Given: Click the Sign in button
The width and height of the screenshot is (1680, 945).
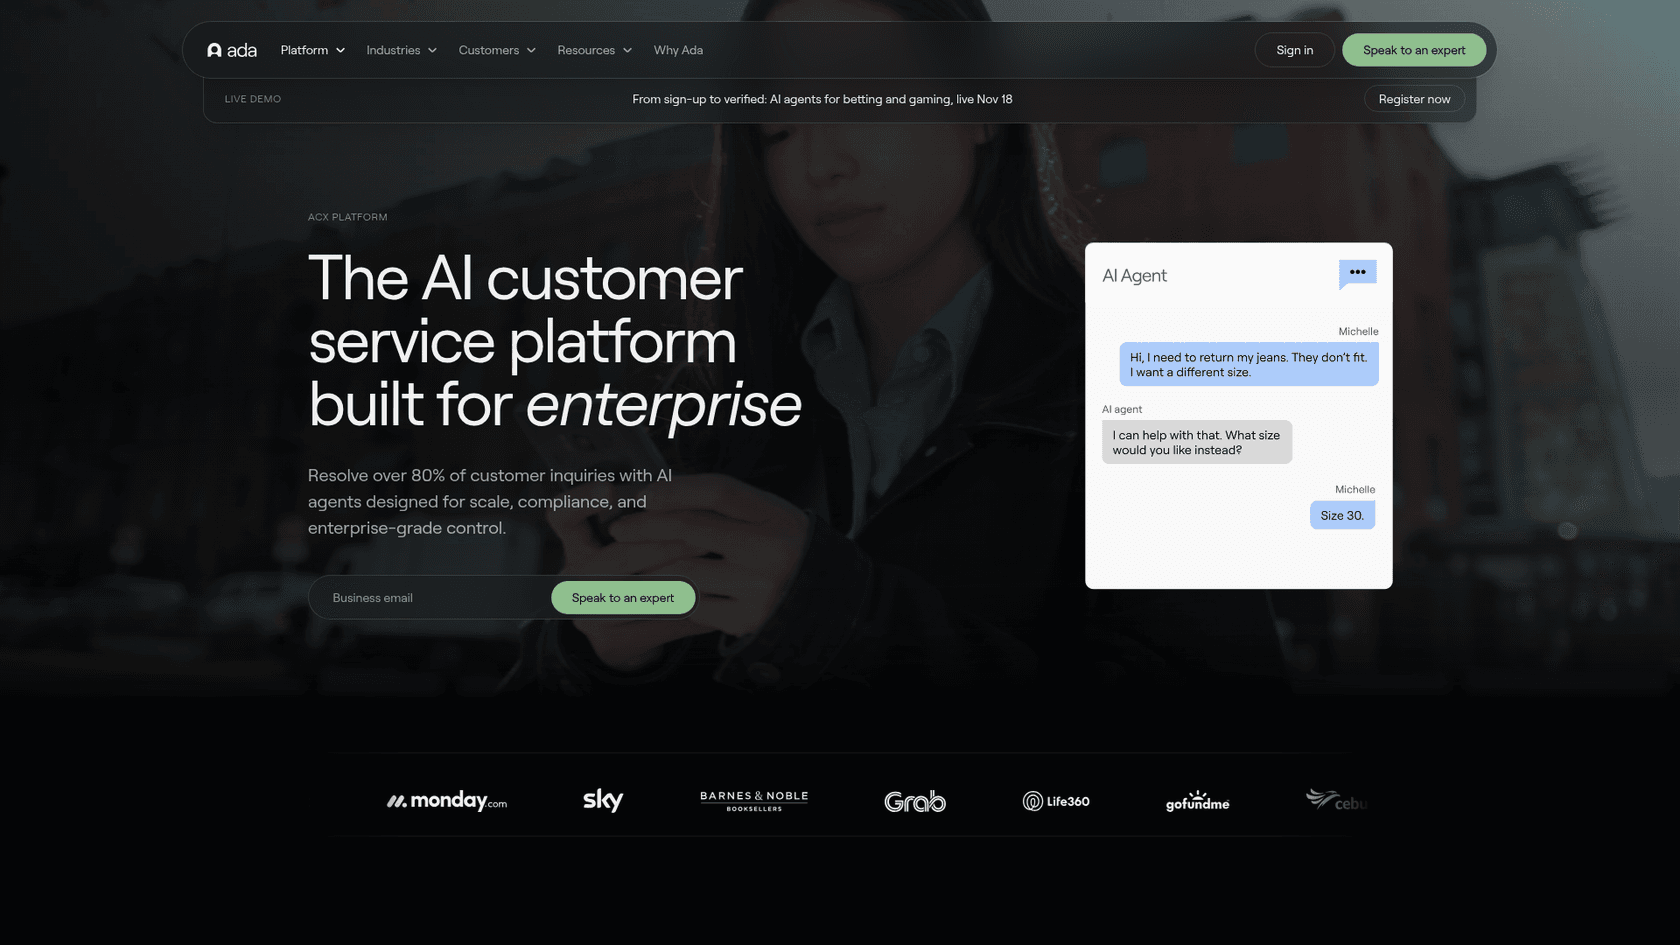Looking at the screenshot, I should pos(1295,50).
